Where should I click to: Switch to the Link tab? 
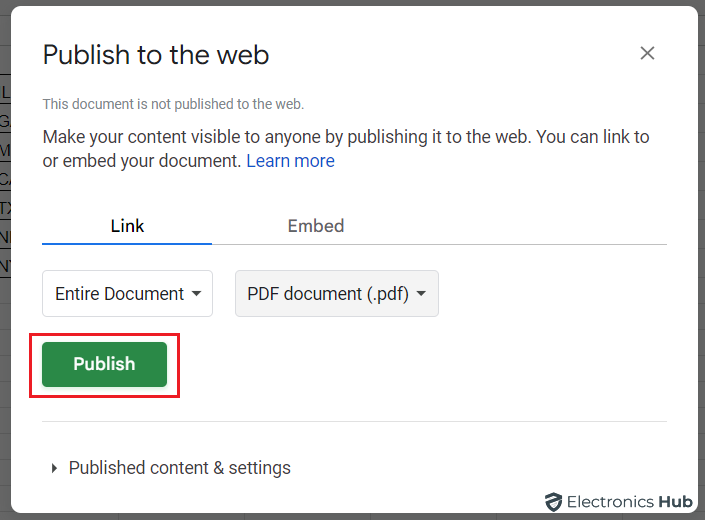tap(127, 226)
